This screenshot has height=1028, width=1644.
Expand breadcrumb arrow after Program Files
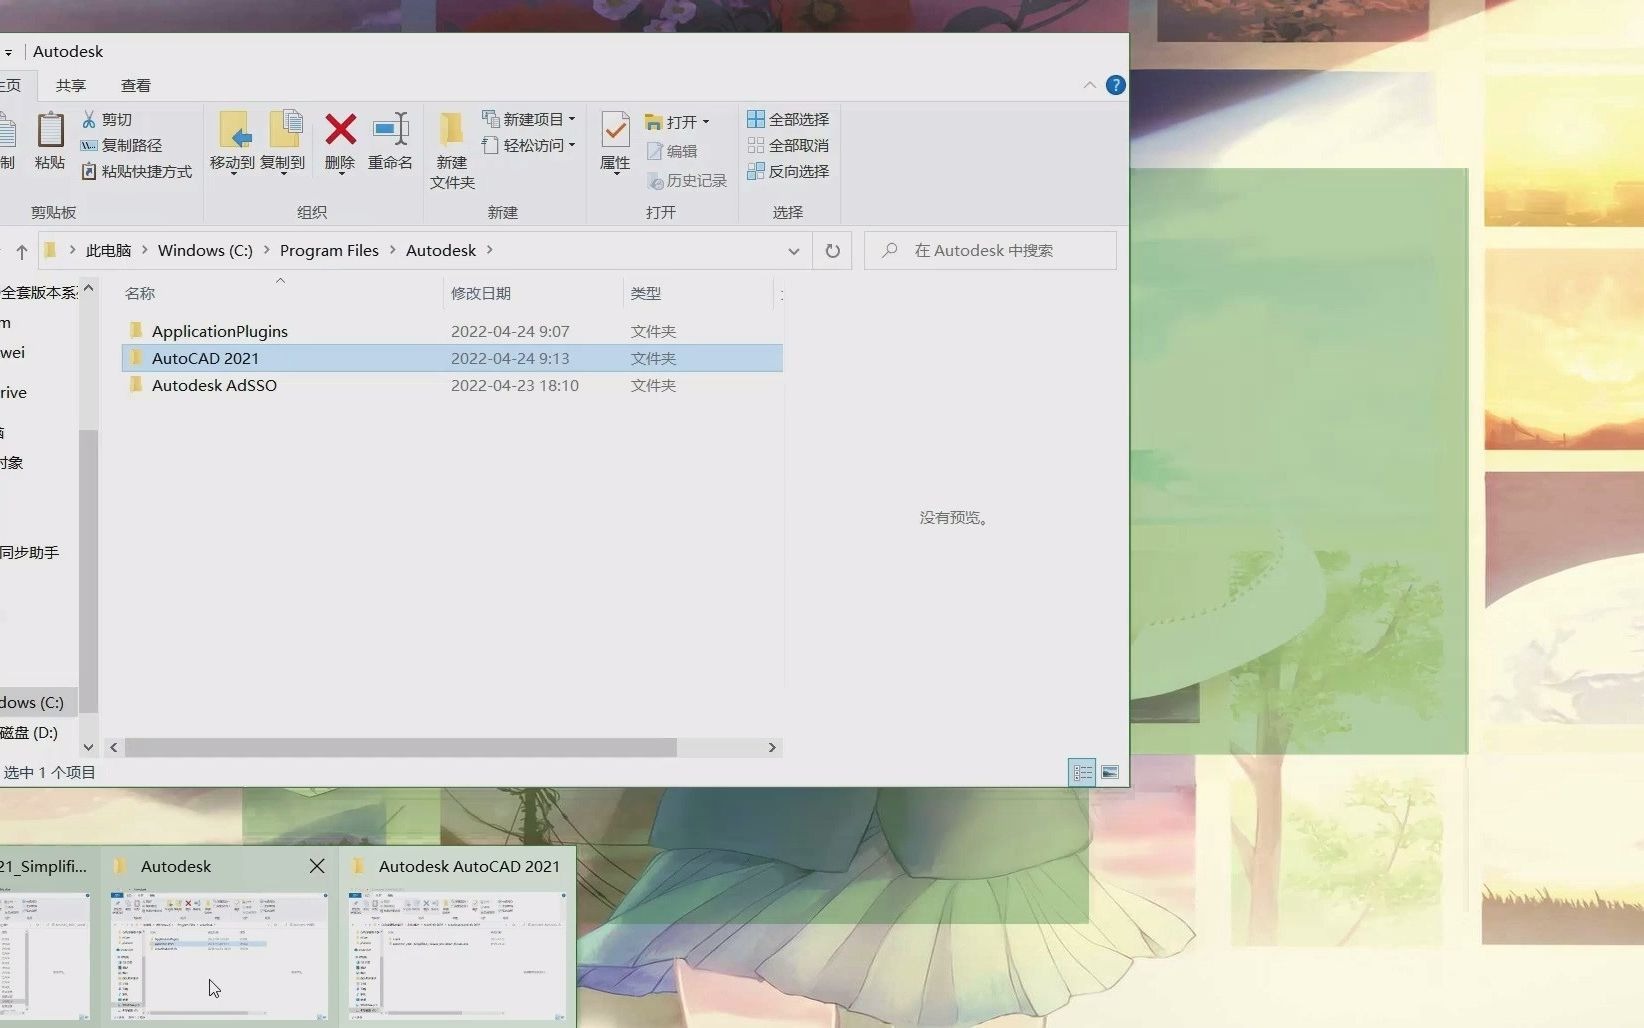point(392,250)
